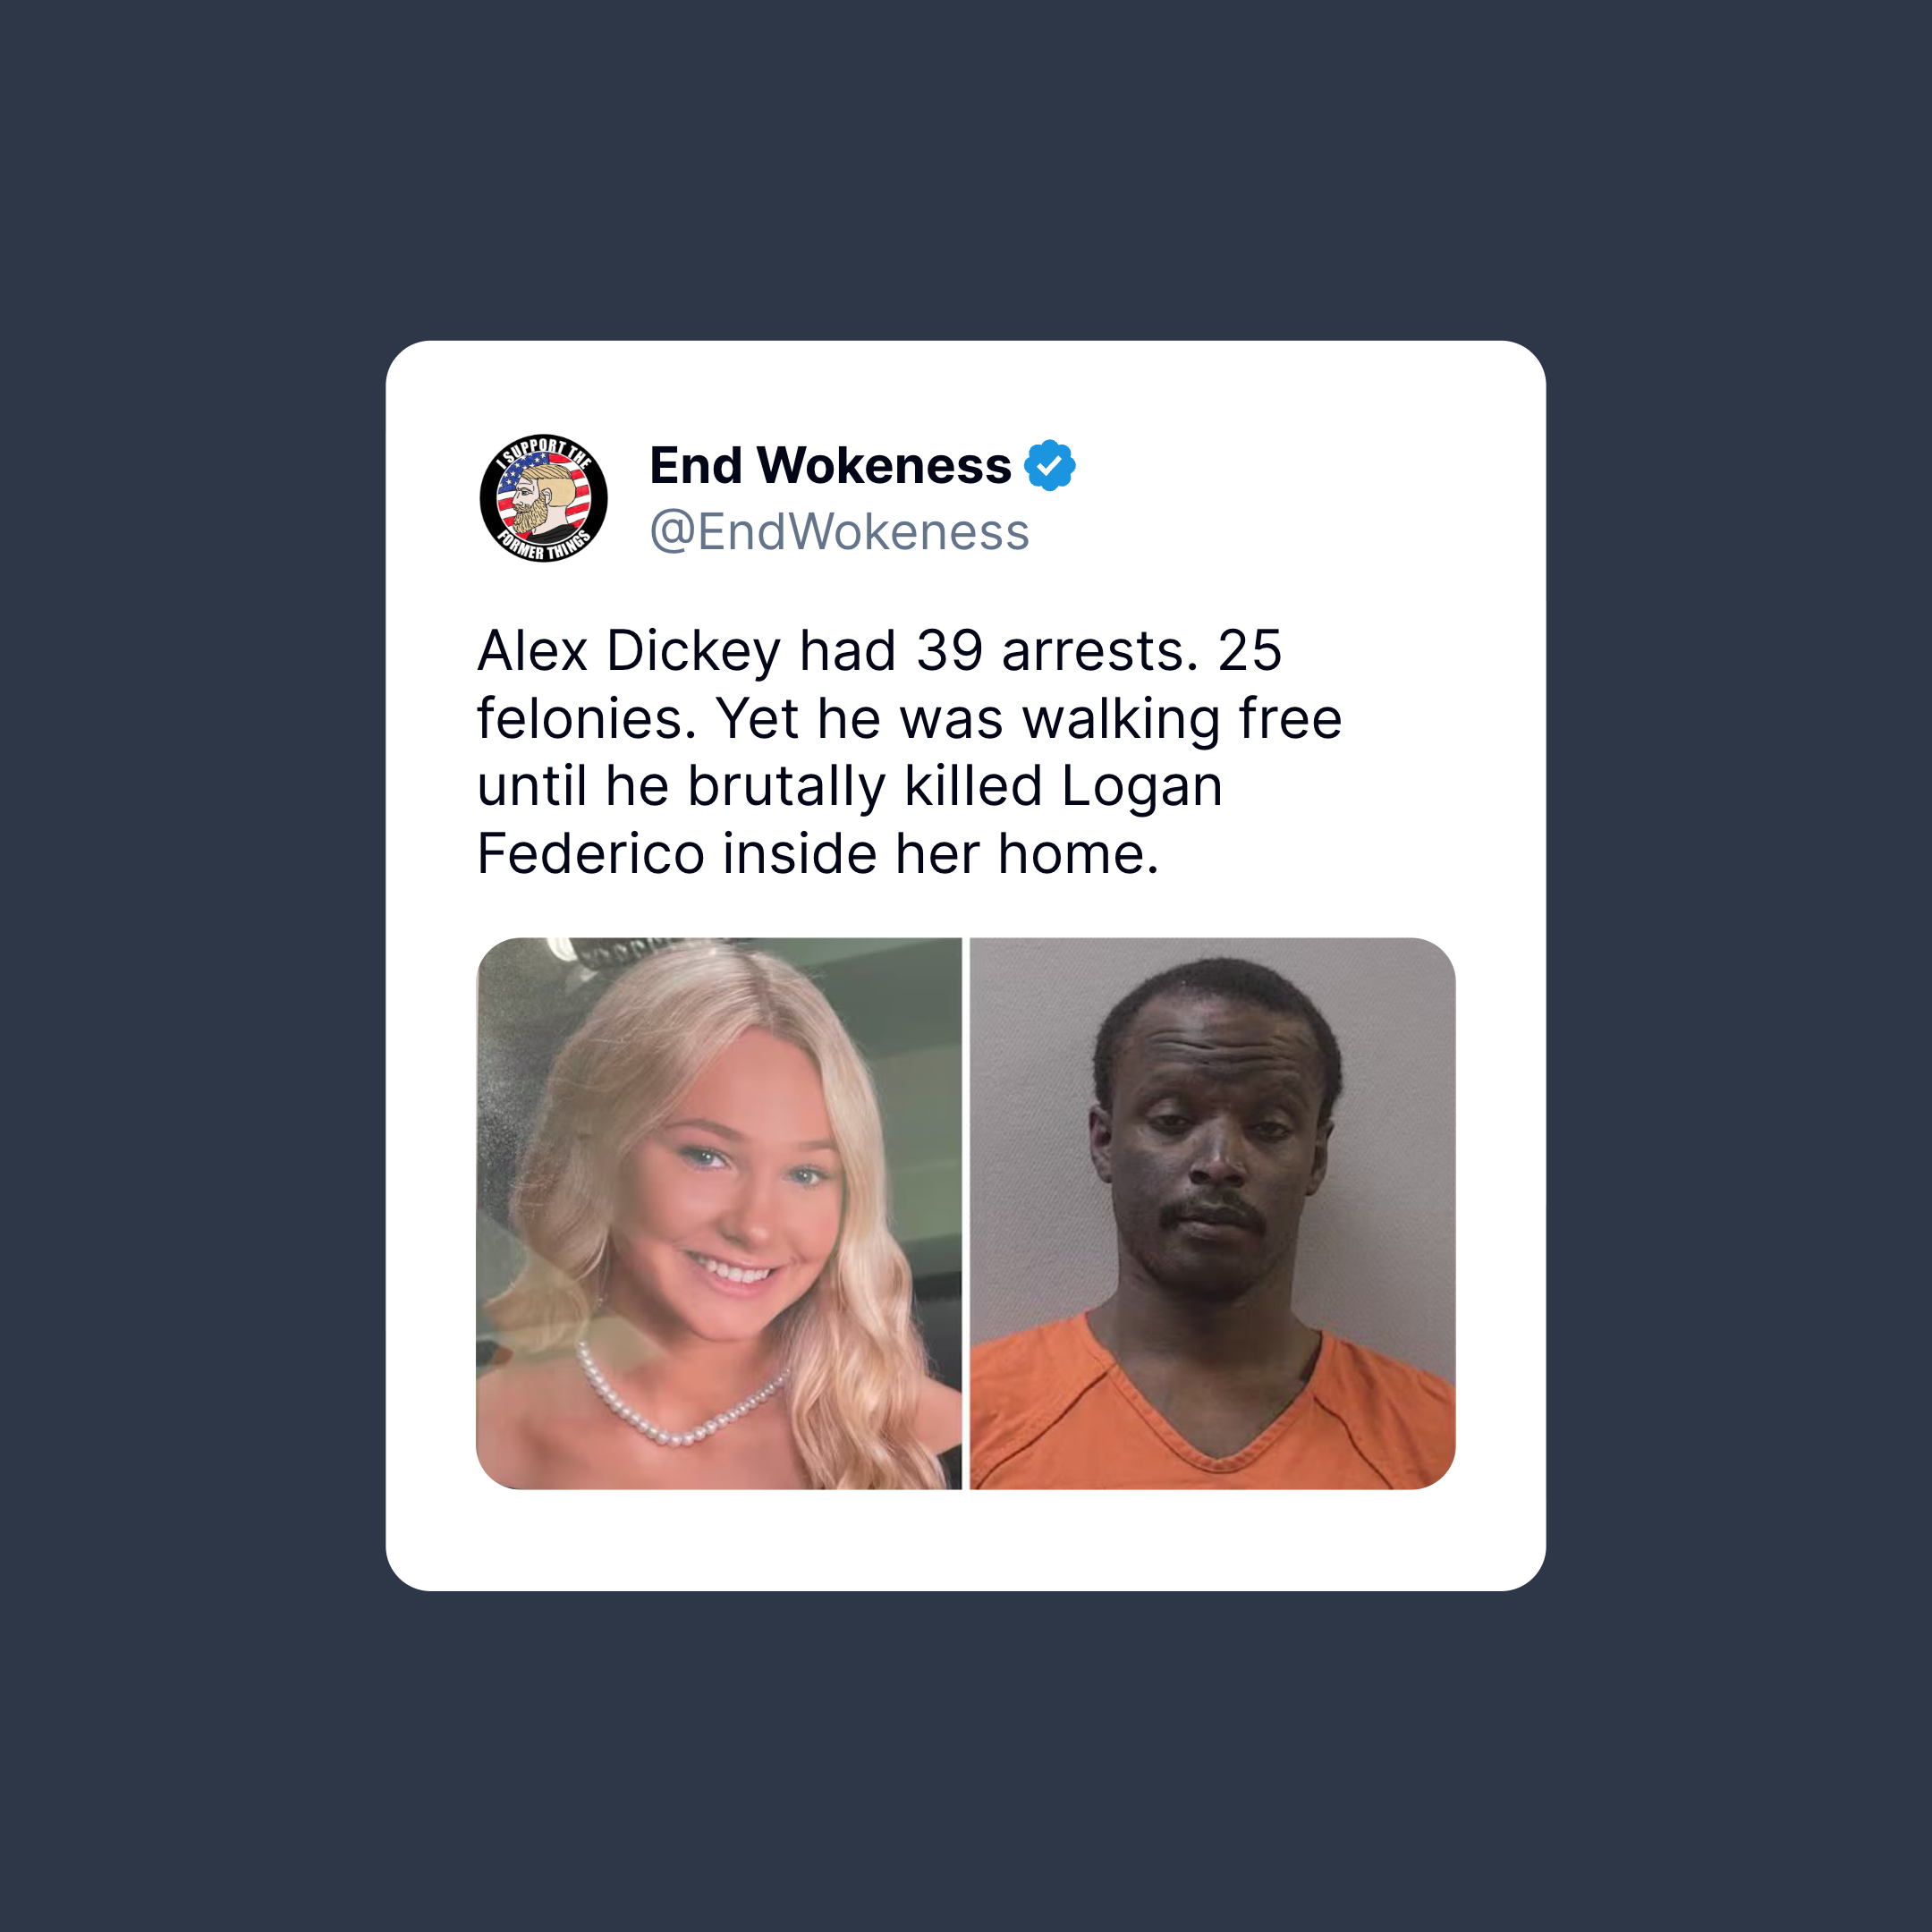Click the word 'felonies' in the tweet

(x=587, y=718)
